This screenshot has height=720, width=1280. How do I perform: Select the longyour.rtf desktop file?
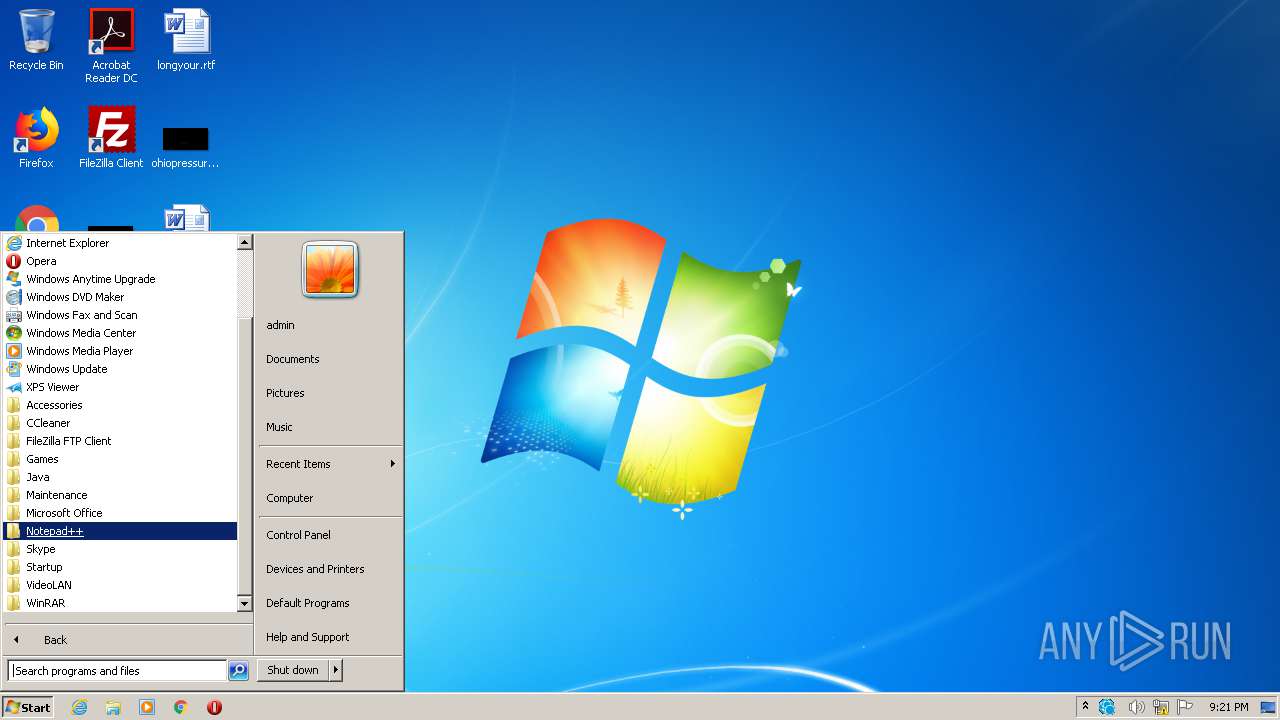click(x=186, y=41)
